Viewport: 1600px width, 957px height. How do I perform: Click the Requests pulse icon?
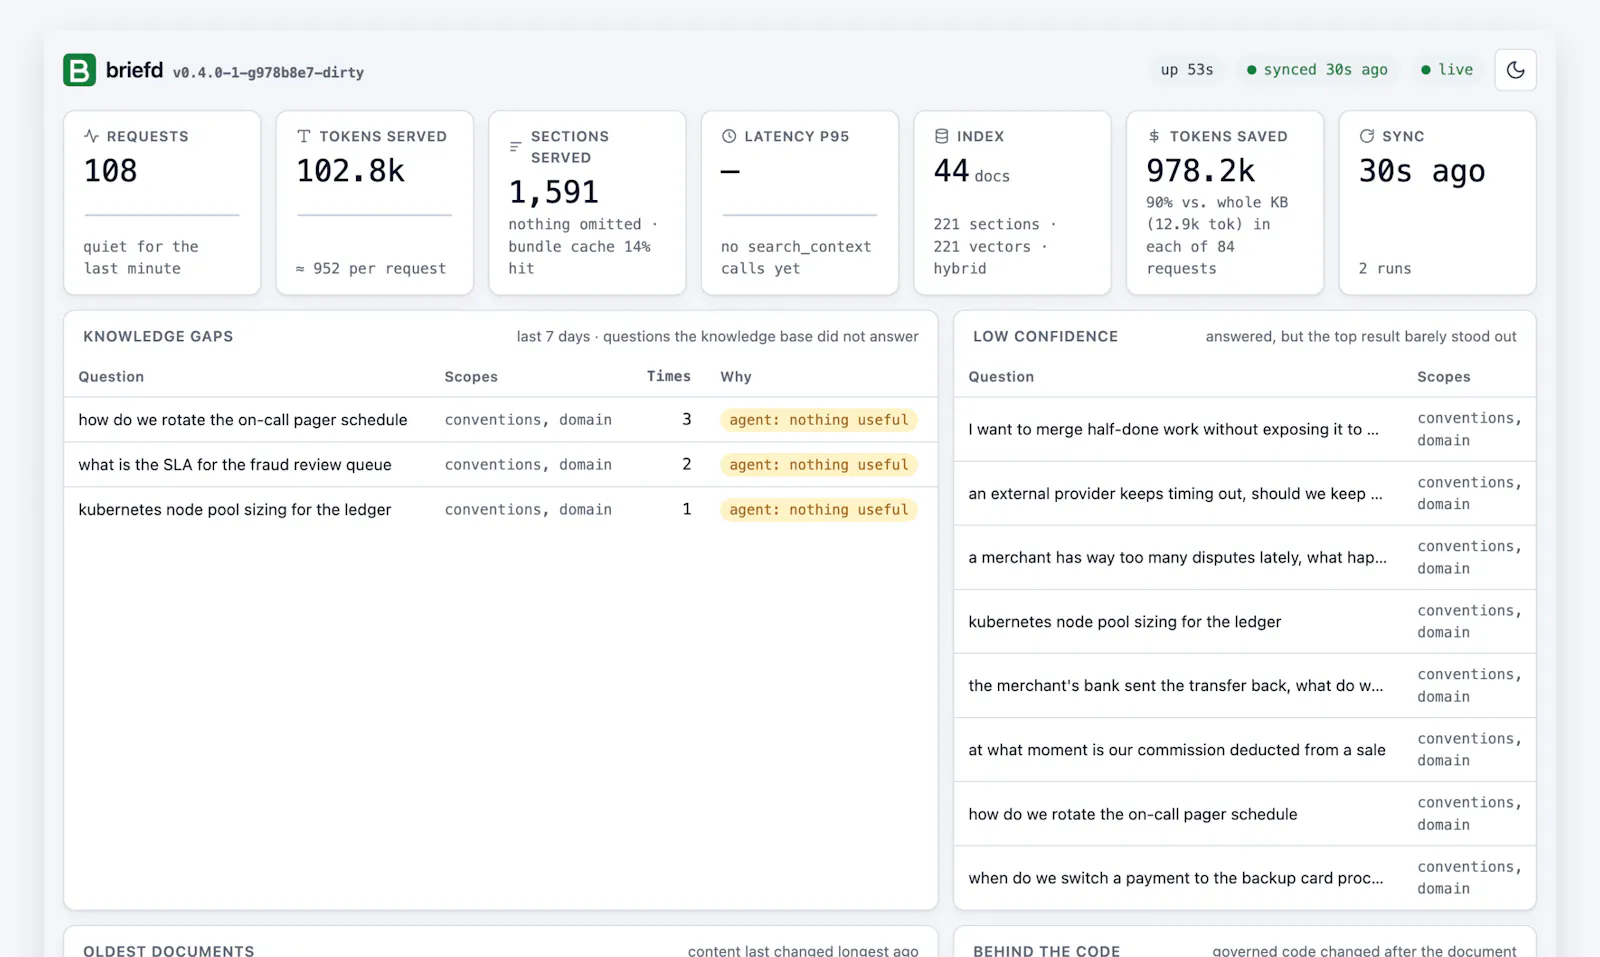(x=91, y=136)
